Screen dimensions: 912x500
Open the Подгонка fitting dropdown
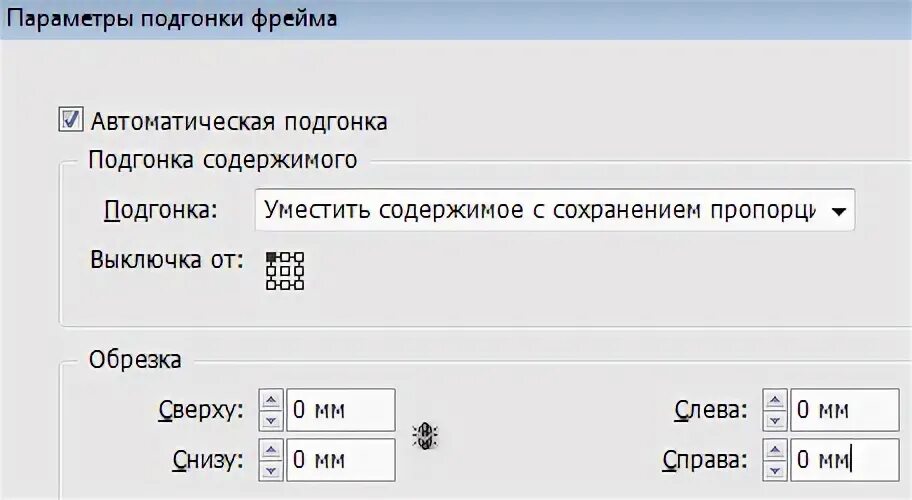554,210
